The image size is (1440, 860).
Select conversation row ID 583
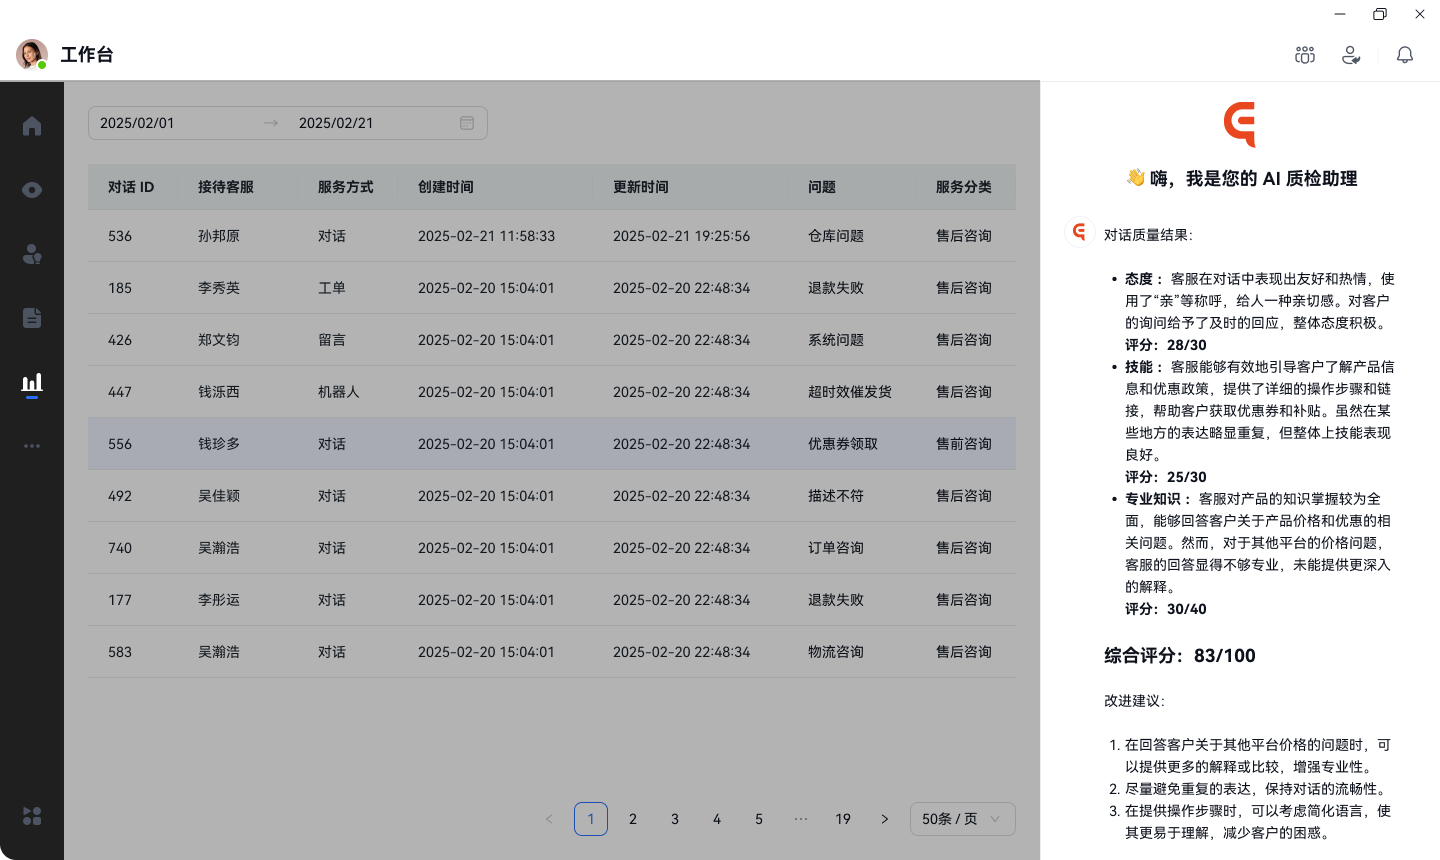pos(552,652)
